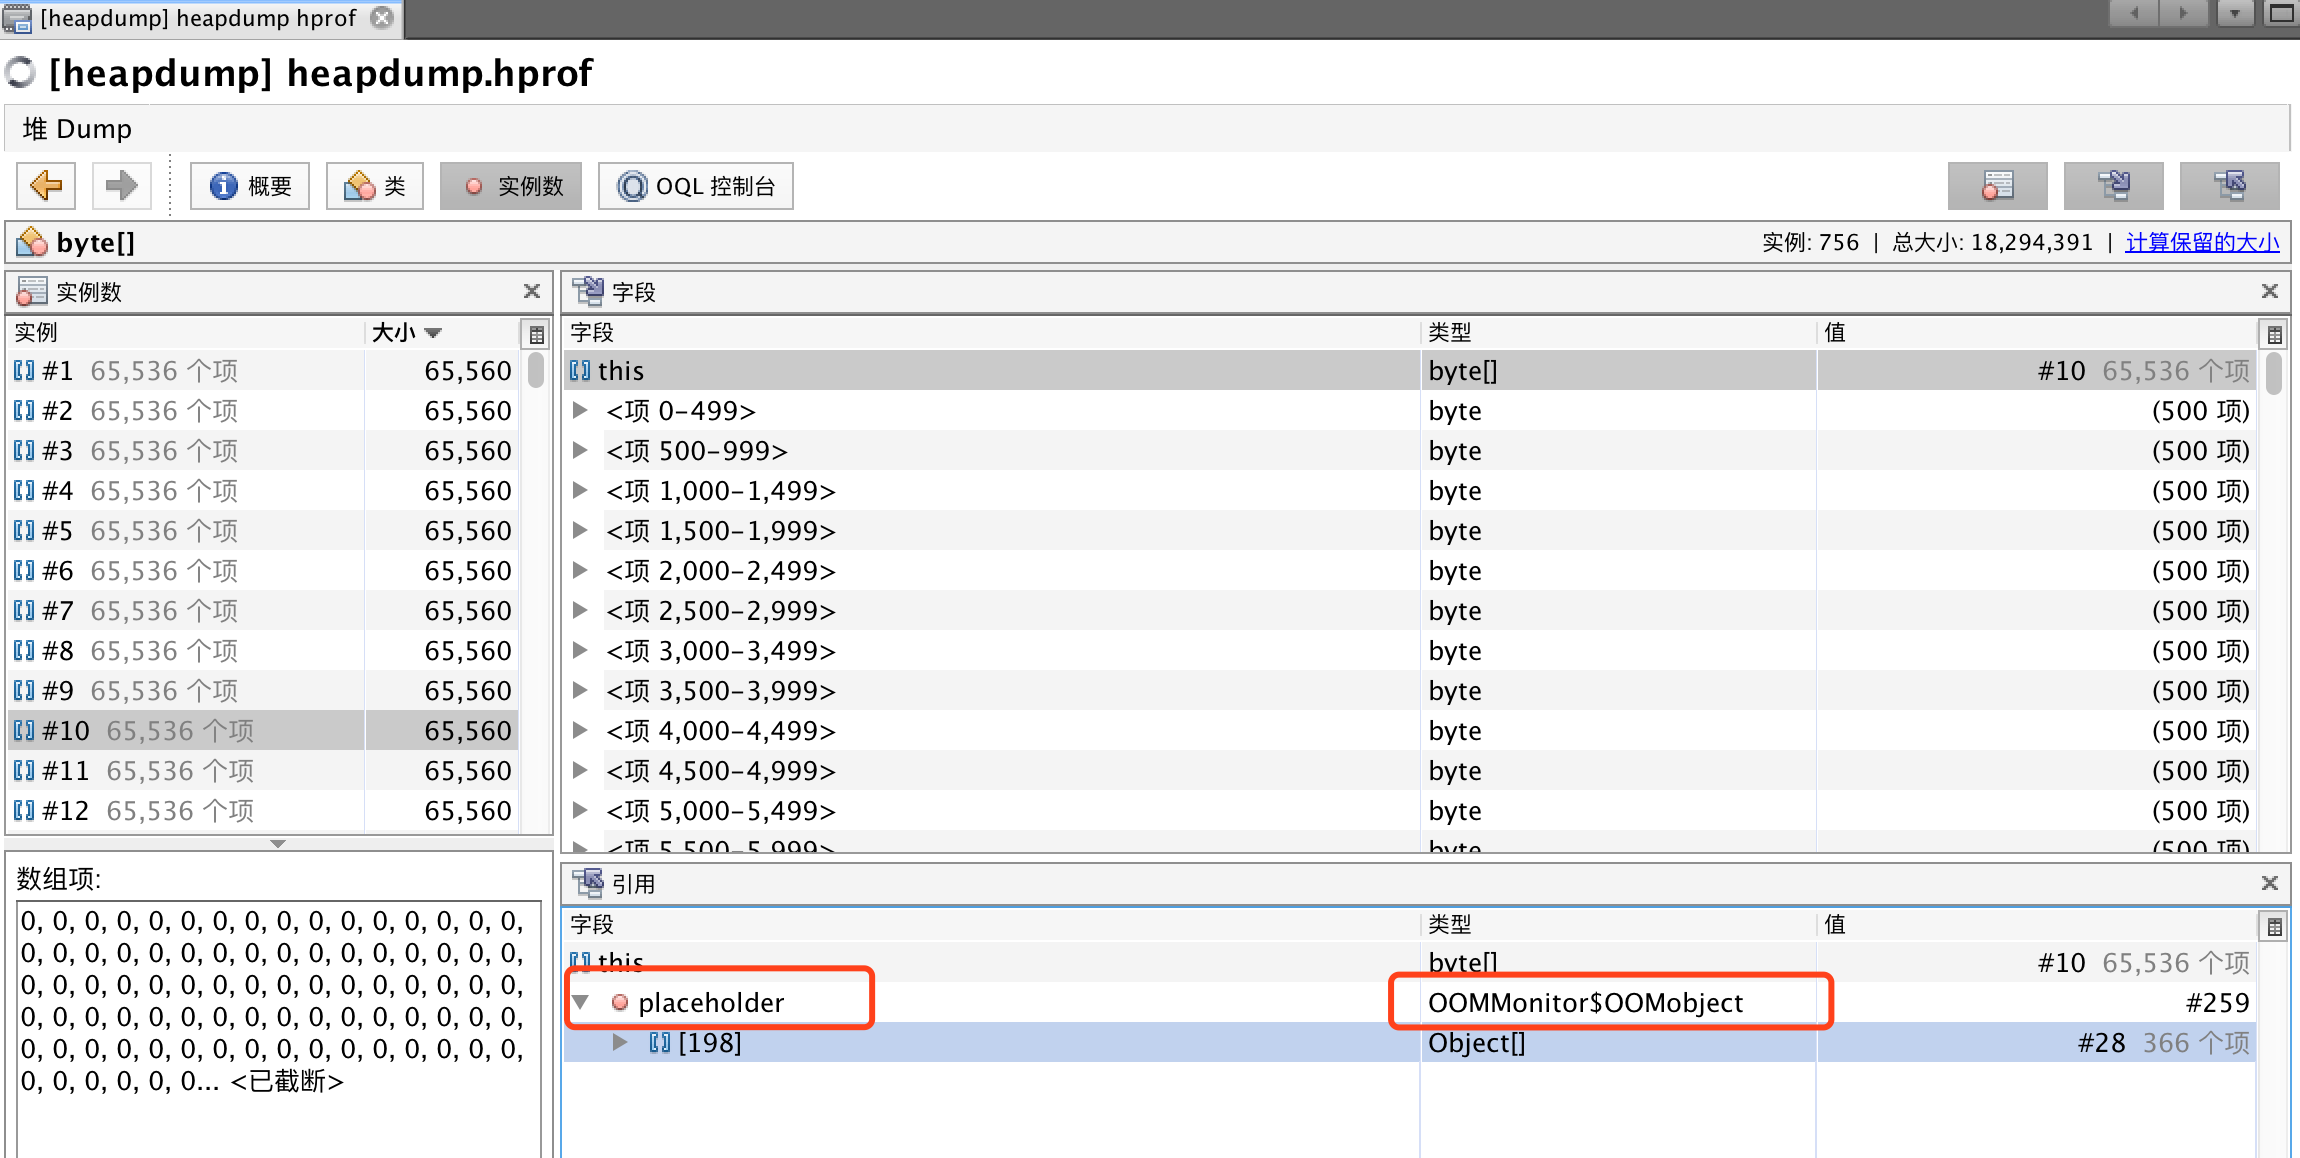Viewport: 2300px width, 1158px height.
Task: Select instance #12 in the list
Action: pos(264,811)
